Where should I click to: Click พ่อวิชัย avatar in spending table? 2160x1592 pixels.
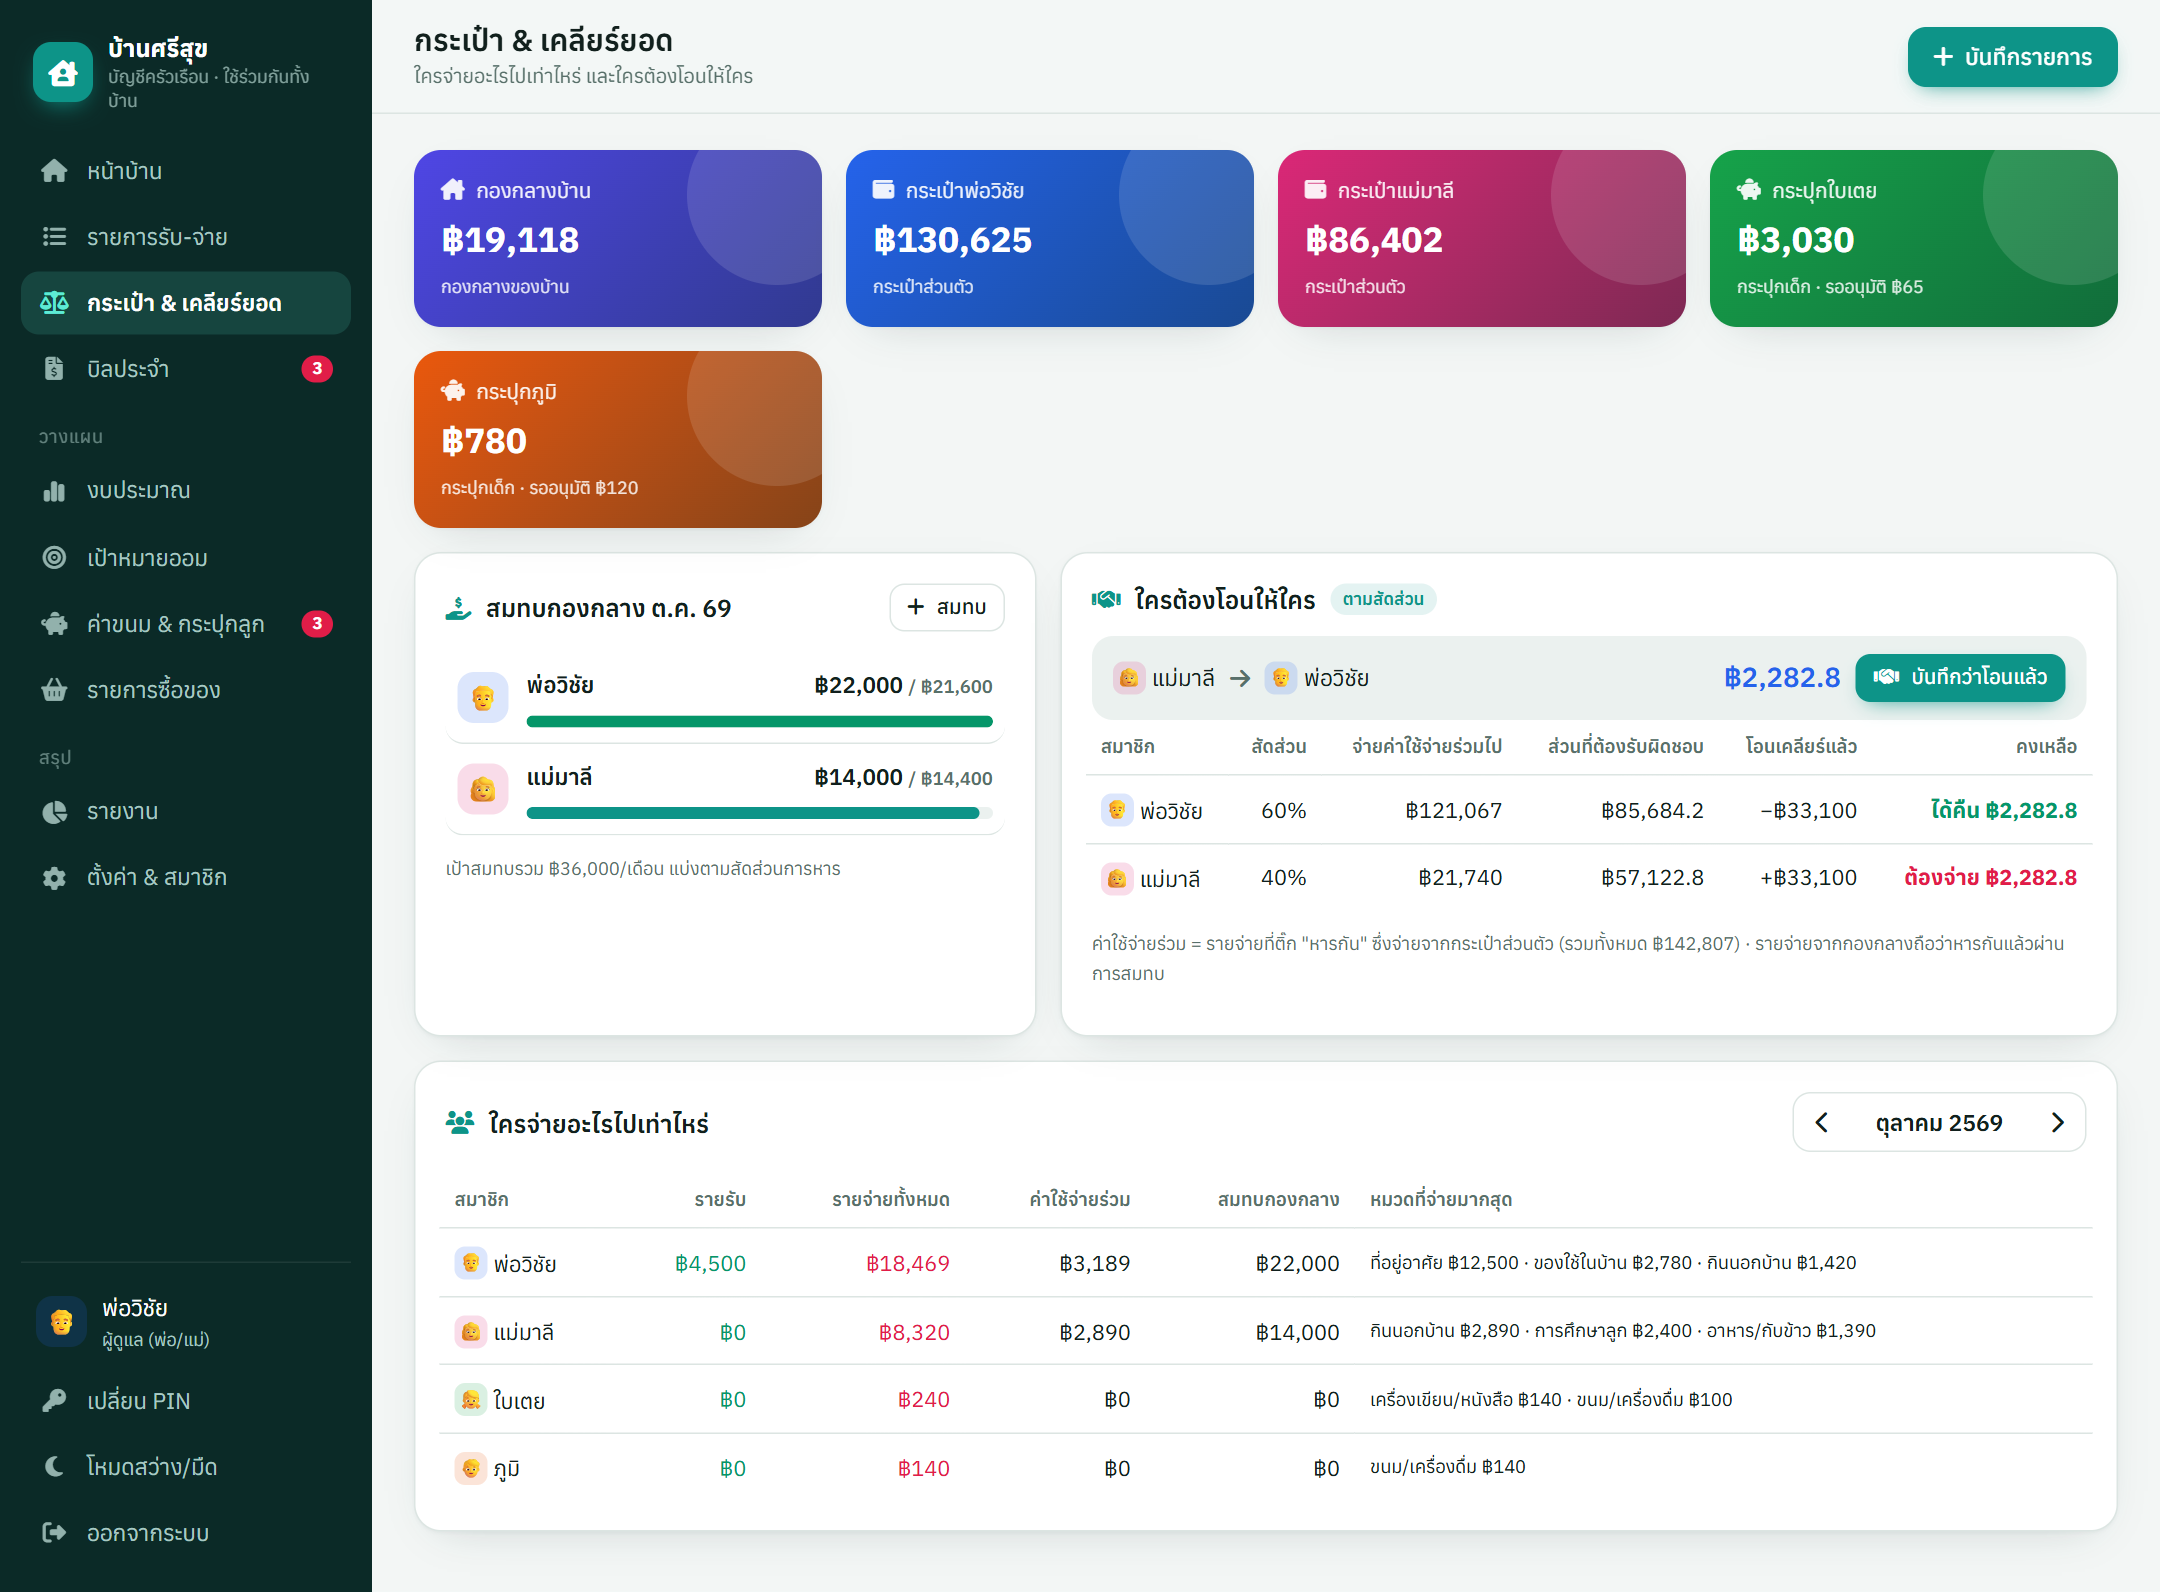[x=470, y=1263]
